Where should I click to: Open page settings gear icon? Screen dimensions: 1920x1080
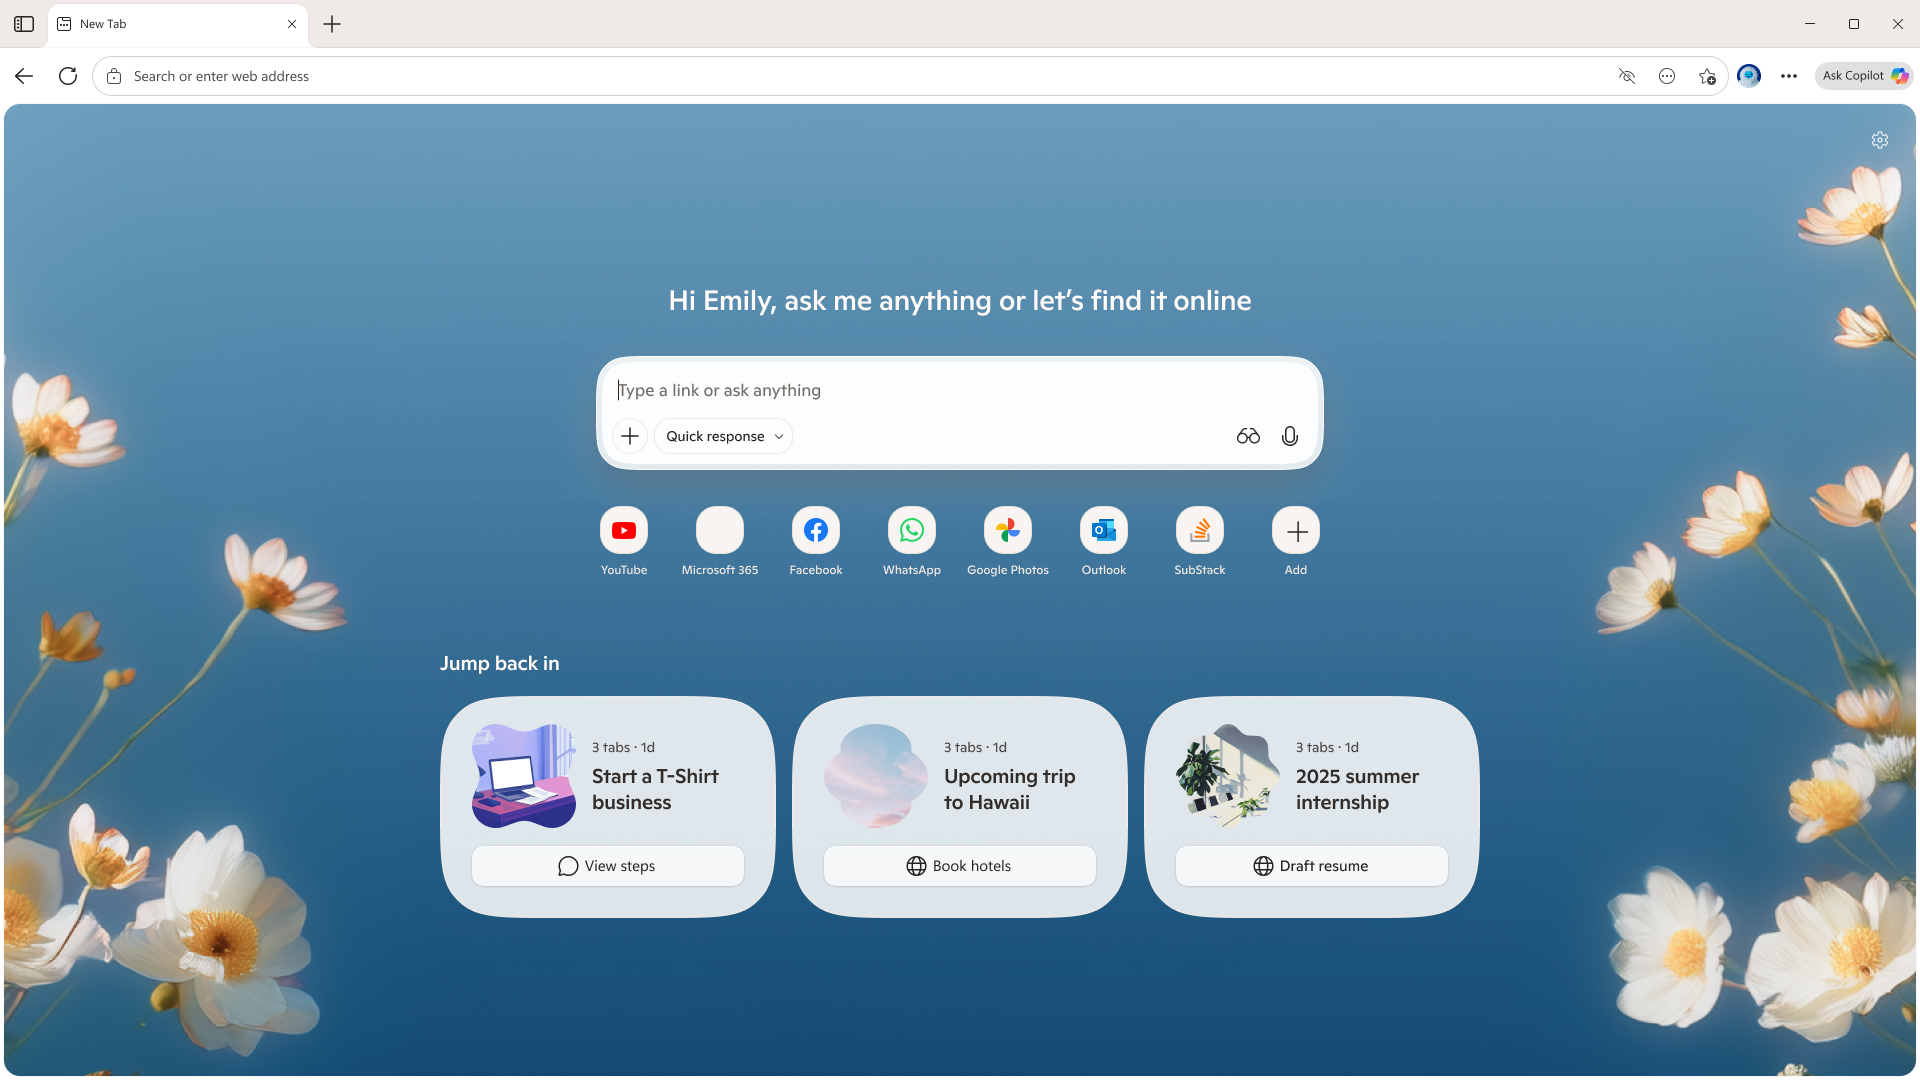[1880, 140]
